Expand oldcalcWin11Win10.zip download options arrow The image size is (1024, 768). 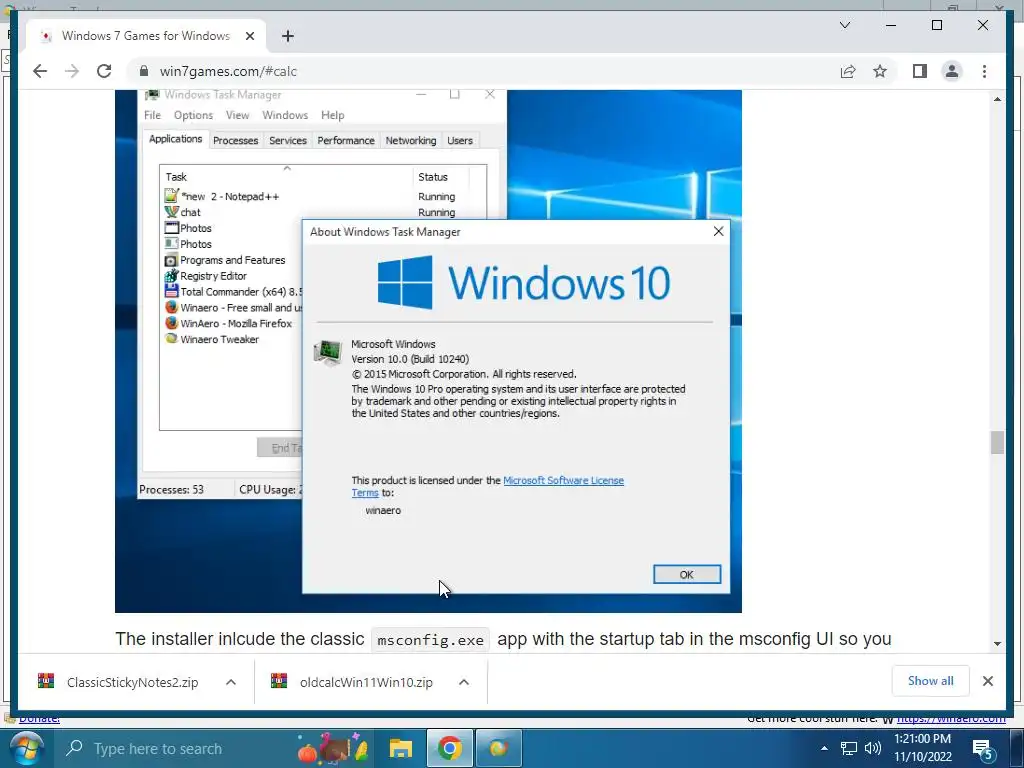pos(464,682)
